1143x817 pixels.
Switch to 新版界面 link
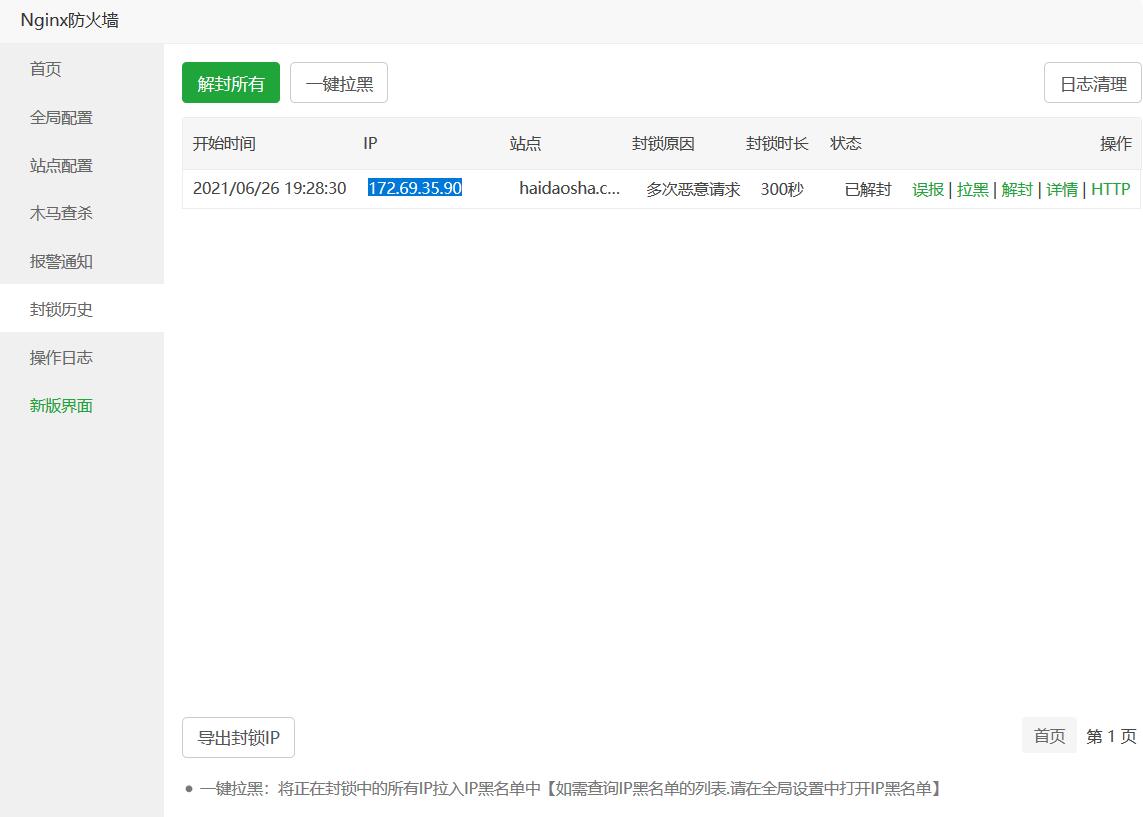pos(61,405)
